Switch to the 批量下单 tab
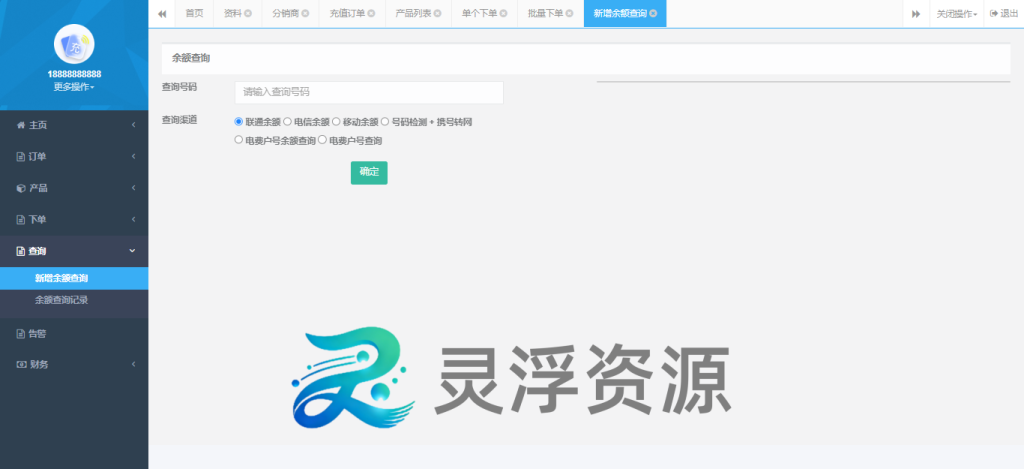 pyautogui.click(x=545, y=14)
